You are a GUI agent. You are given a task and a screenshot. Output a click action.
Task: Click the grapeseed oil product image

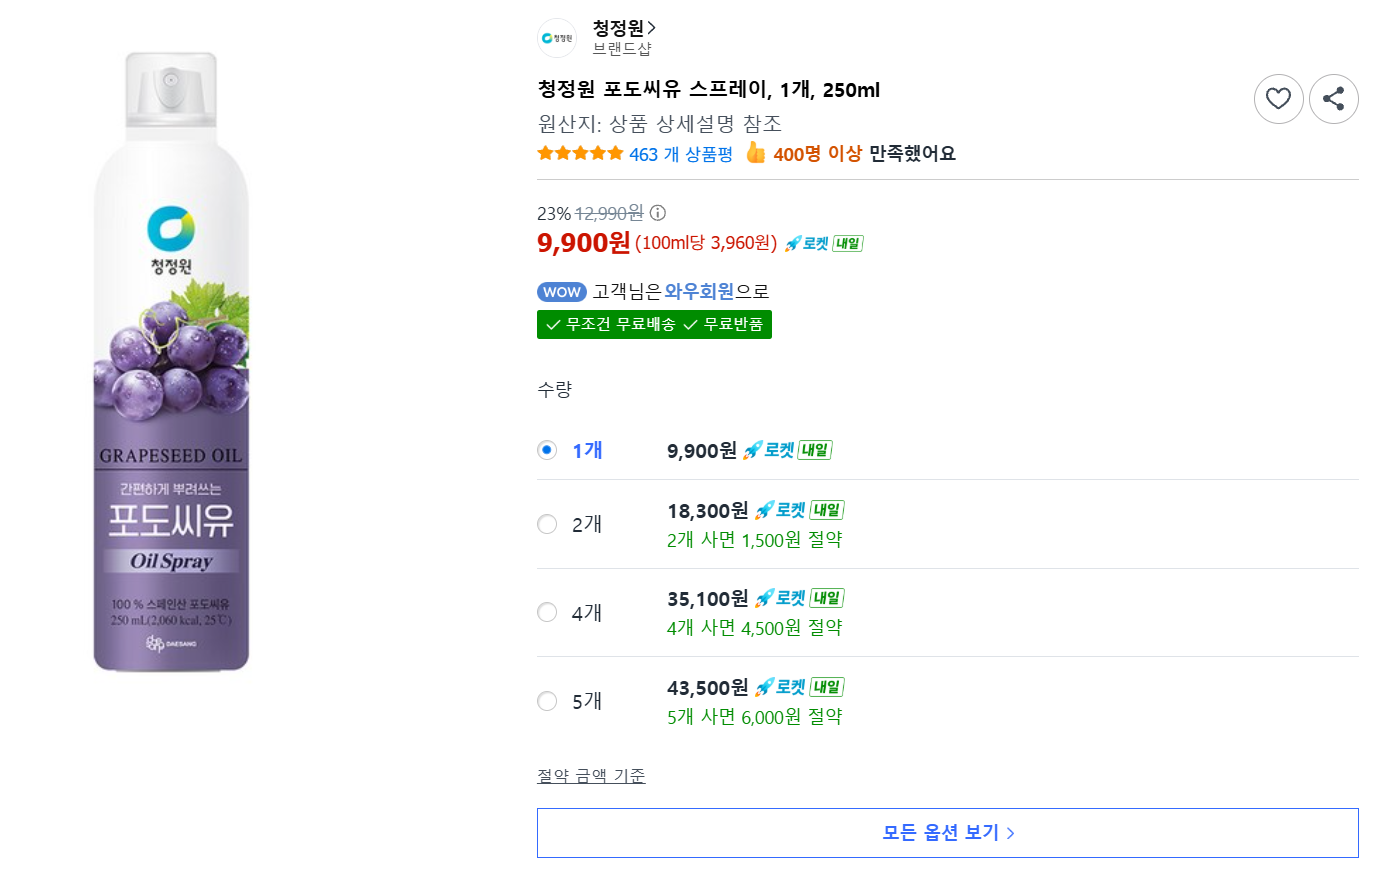171,362
